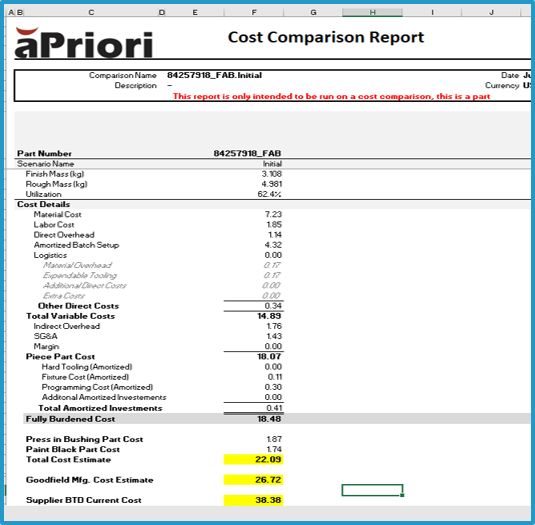
Task: Click the aPriori logo image
Action: (x=84, y=43)
